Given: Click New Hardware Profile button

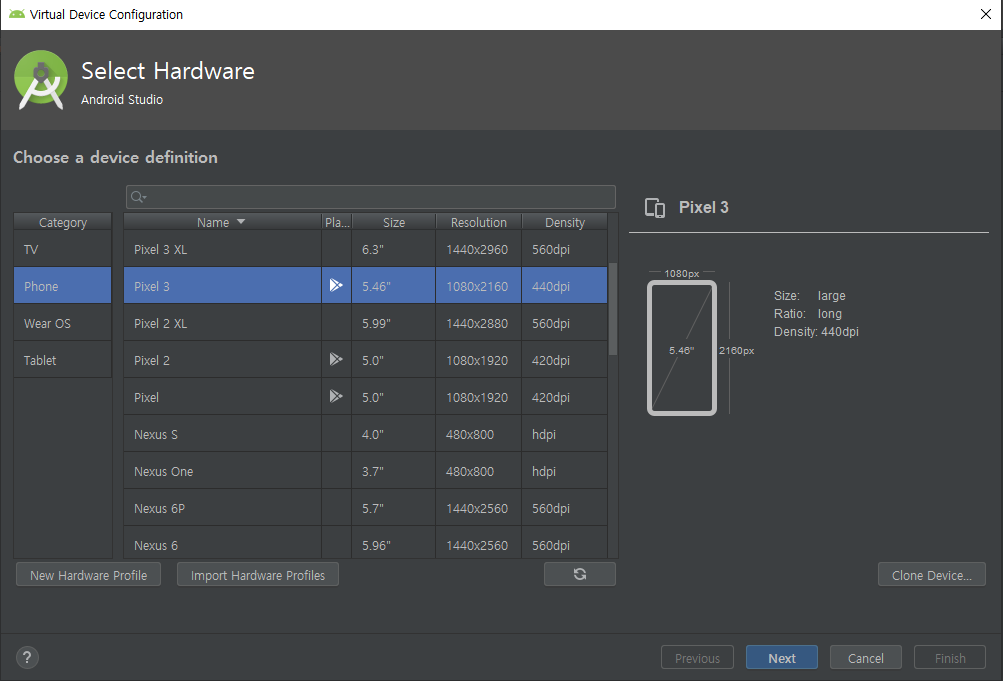Looking at the screenshot, I should pos(88,575).
